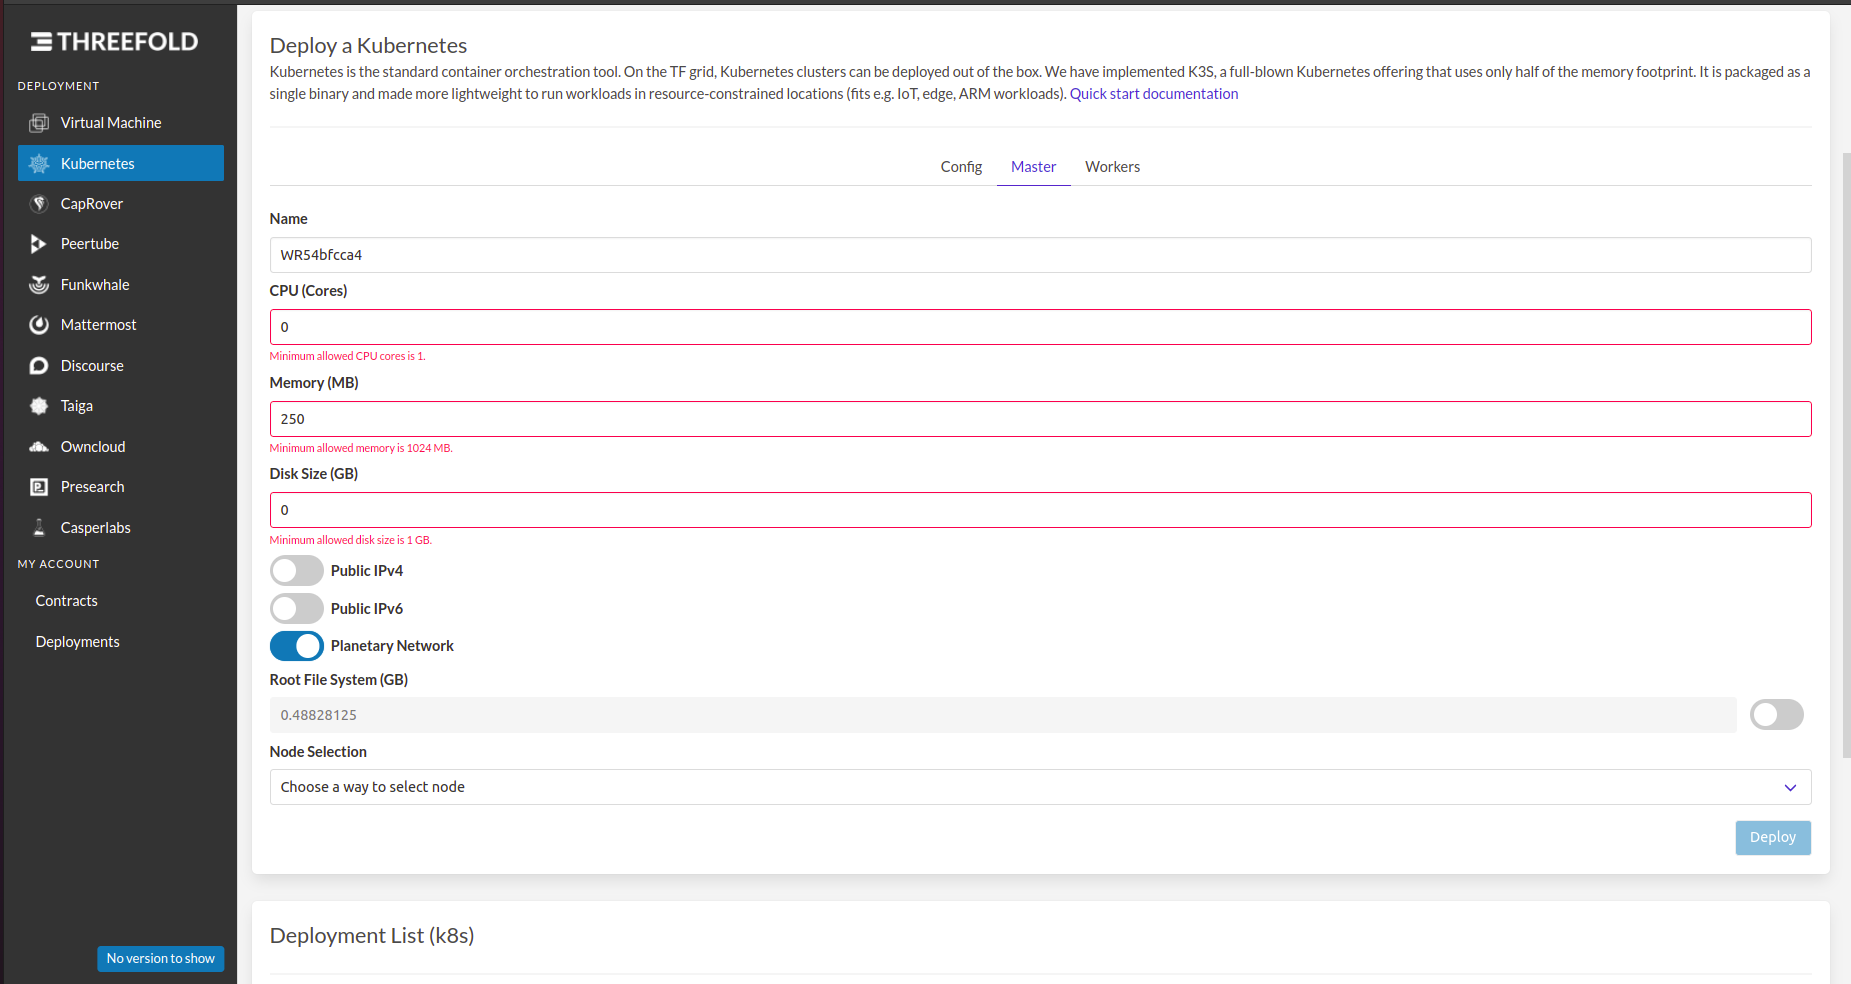1851x984 pixels.
Task: Enable the Public IPv4 toggle
Action: 296,570
